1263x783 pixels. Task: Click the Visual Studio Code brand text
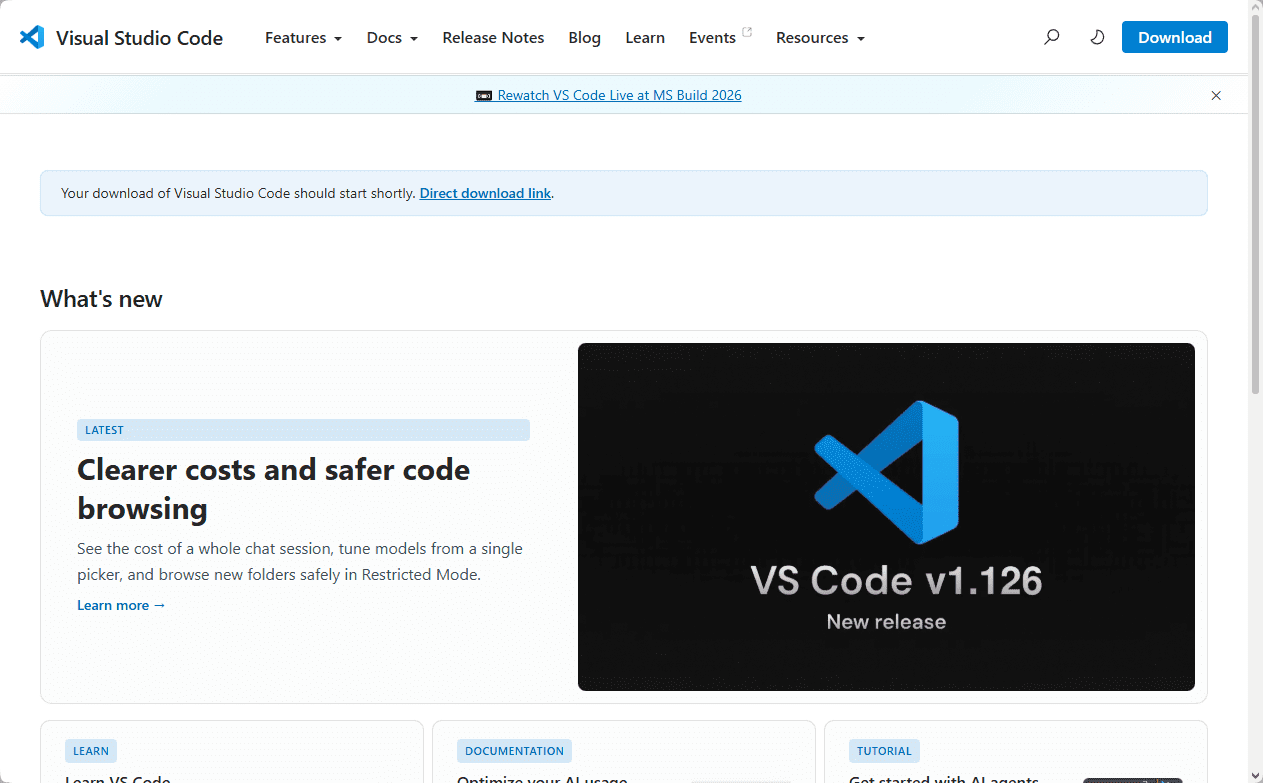139,38
